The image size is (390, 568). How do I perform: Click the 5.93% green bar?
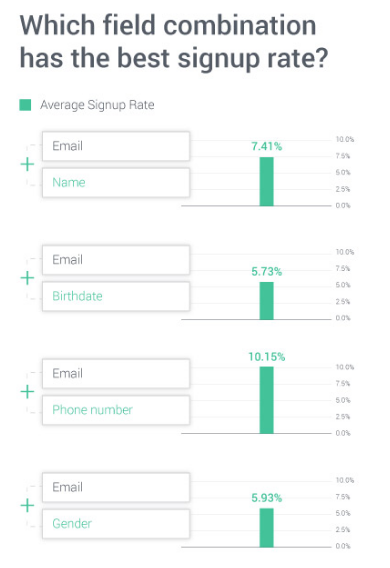(x=267, y=528)
